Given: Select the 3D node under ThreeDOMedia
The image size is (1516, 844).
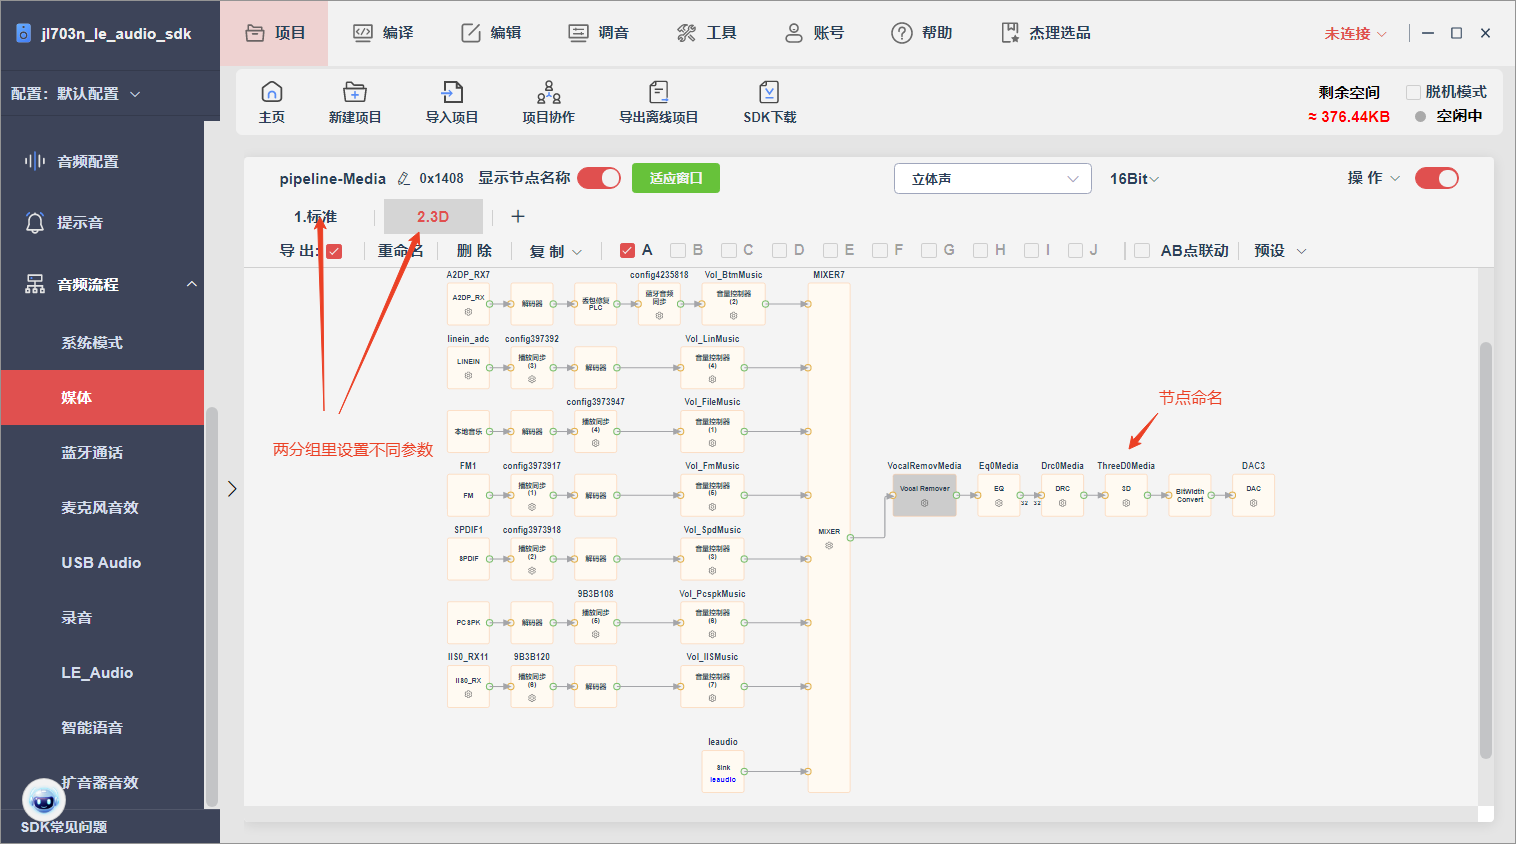Looking at the screenshot, I should (x=1126, y=495).
